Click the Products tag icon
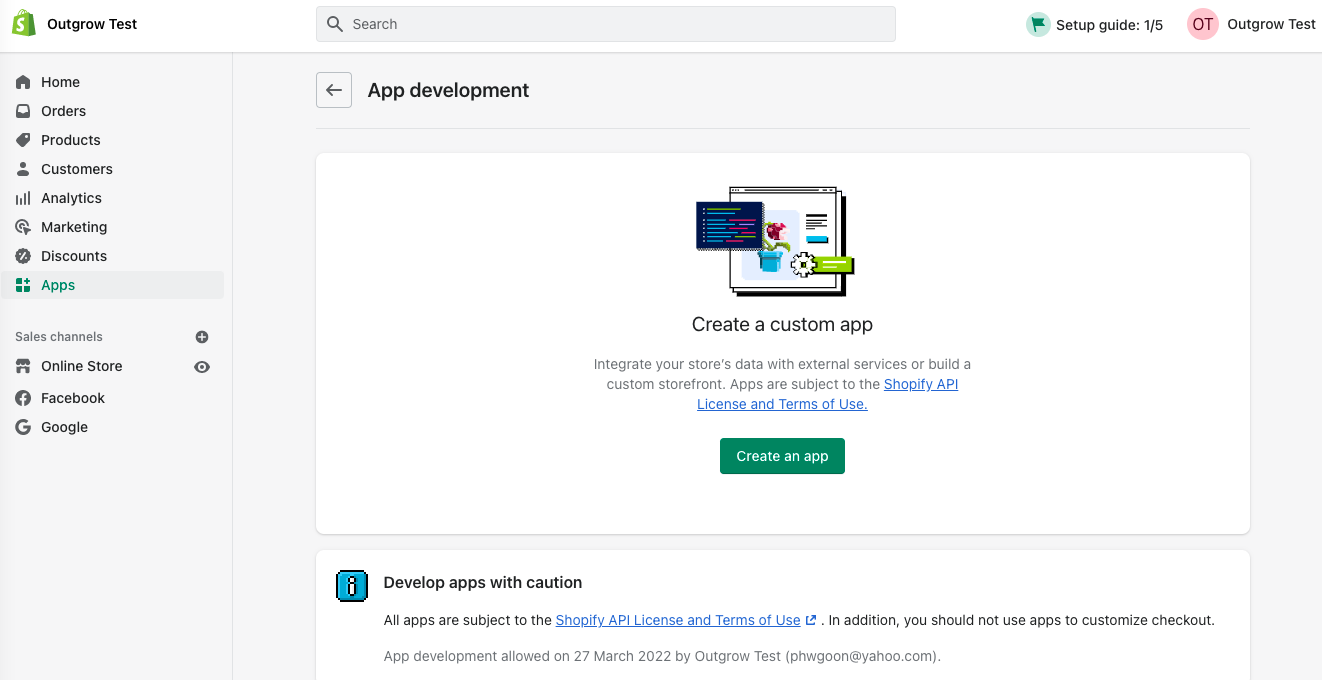The image size is (1322, 680). (x=23, y=140)
